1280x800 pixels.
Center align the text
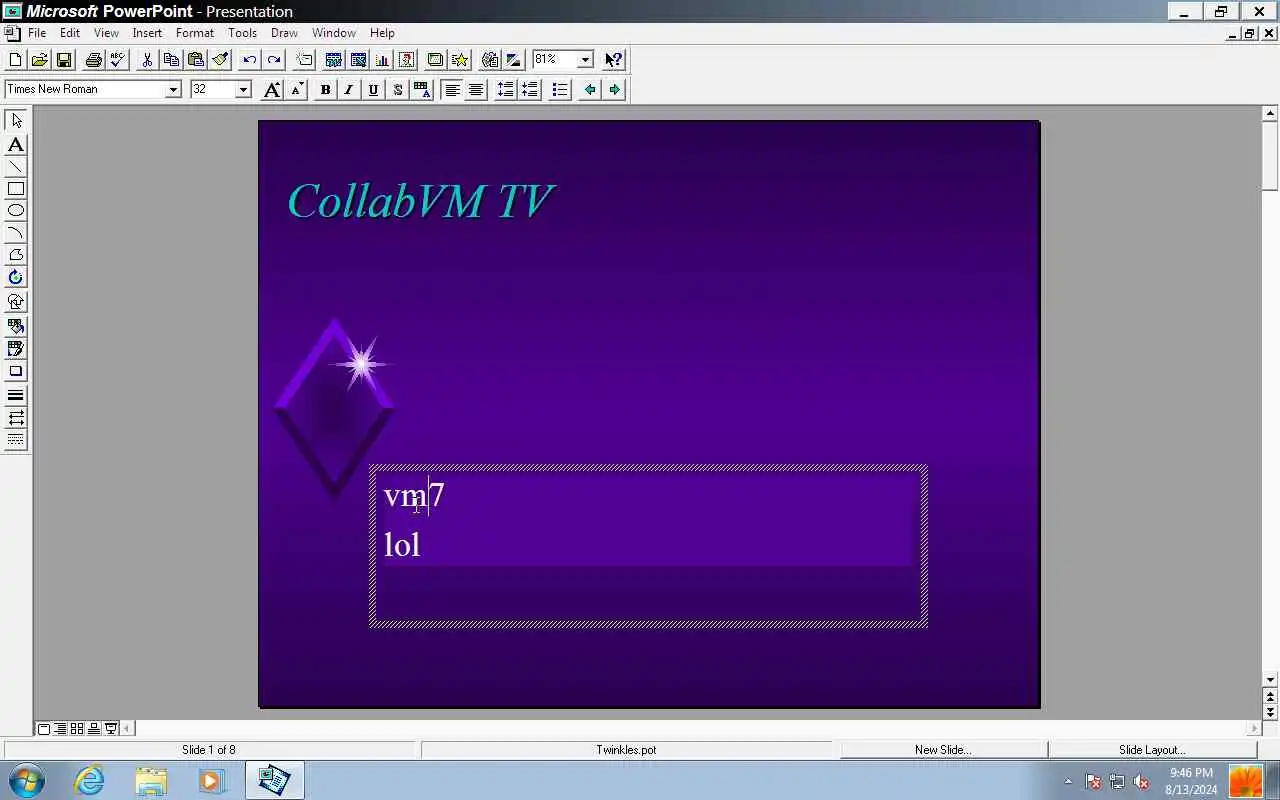(476, 90)
